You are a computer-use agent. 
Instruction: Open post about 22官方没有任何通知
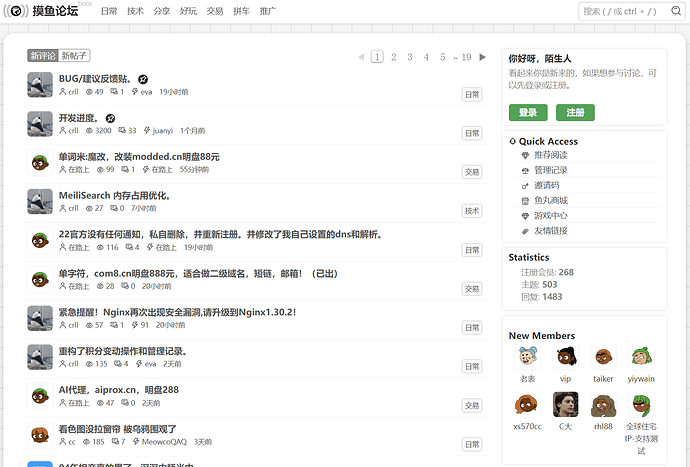pyautogui.click(x=220, y=235)
